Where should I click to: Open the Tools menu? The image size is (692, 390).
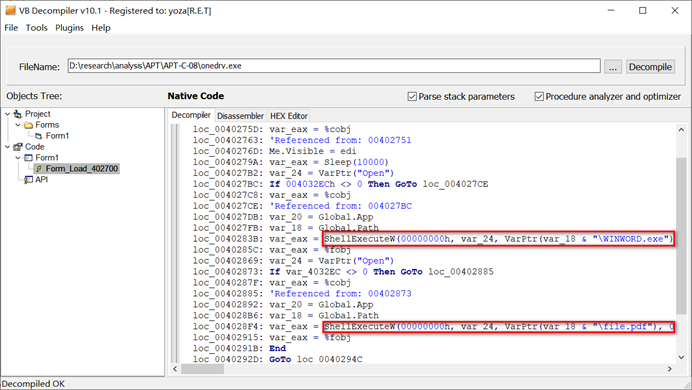[x=36, y=28]
